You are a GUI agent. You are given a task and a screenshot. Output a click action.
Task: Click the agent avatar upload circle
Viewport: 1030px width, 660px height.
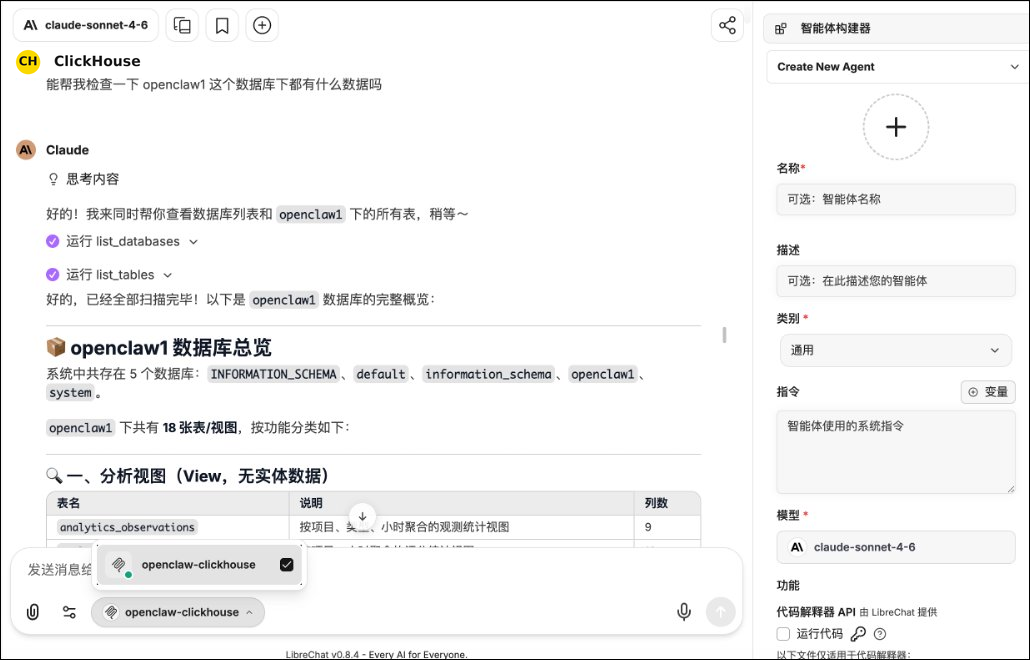coord(896,127)
